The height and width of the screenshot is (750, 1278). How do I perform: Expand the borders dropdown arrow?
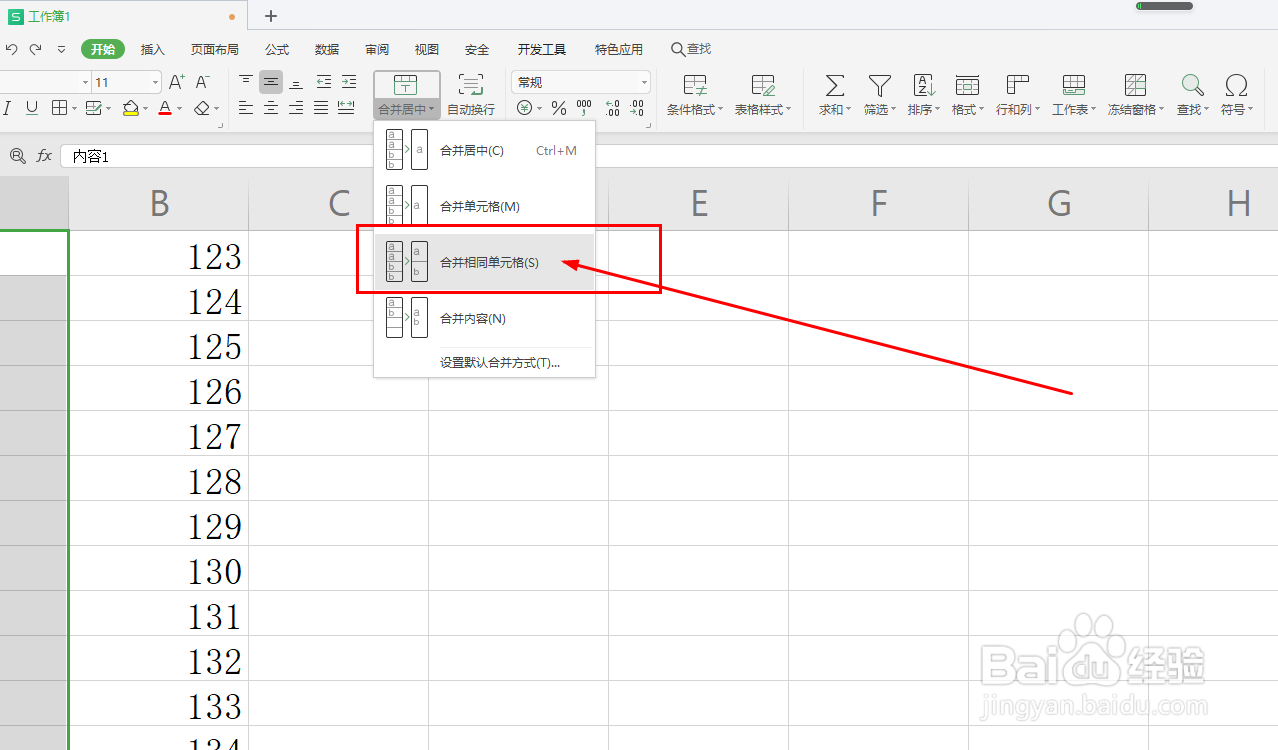[75, 108]
